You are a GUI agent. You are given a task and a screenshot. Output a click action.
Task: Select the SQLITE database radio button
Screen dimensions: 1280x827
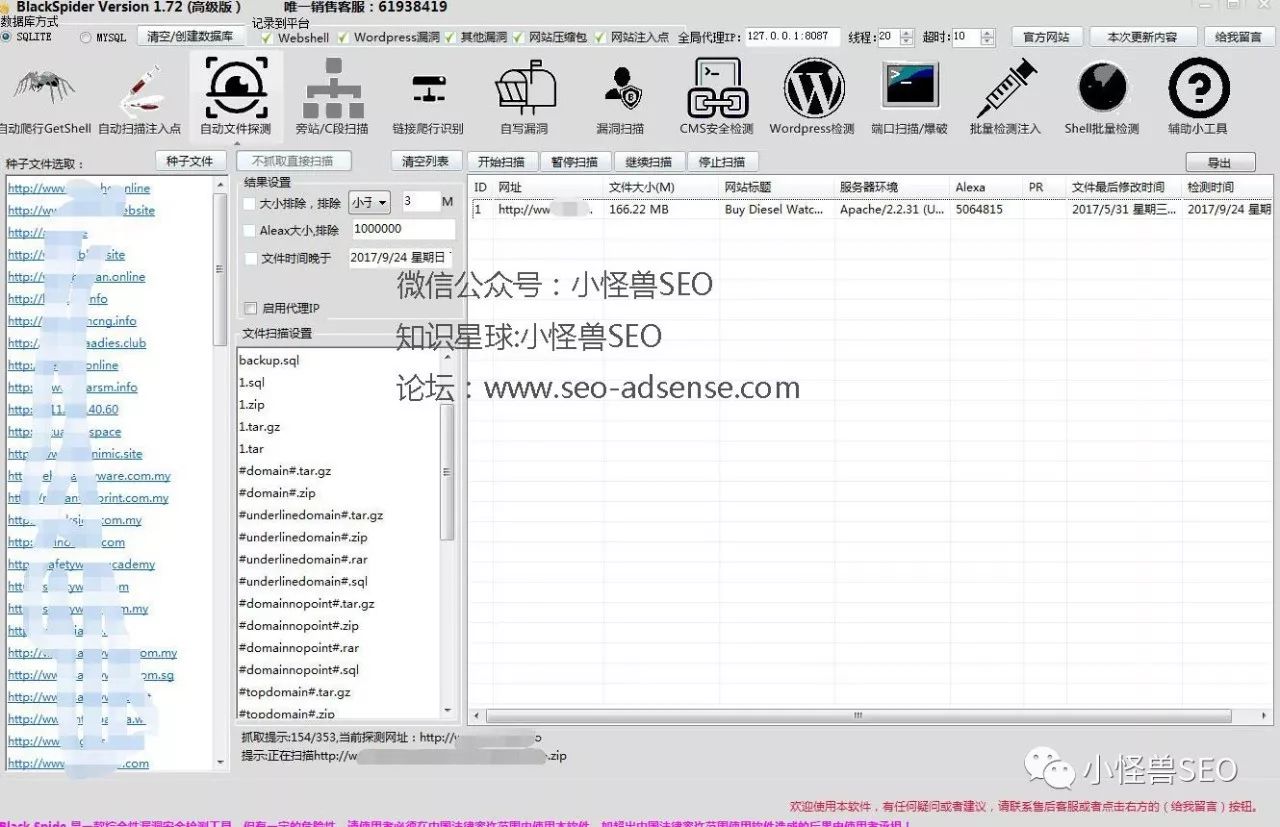tap(7, 37)
